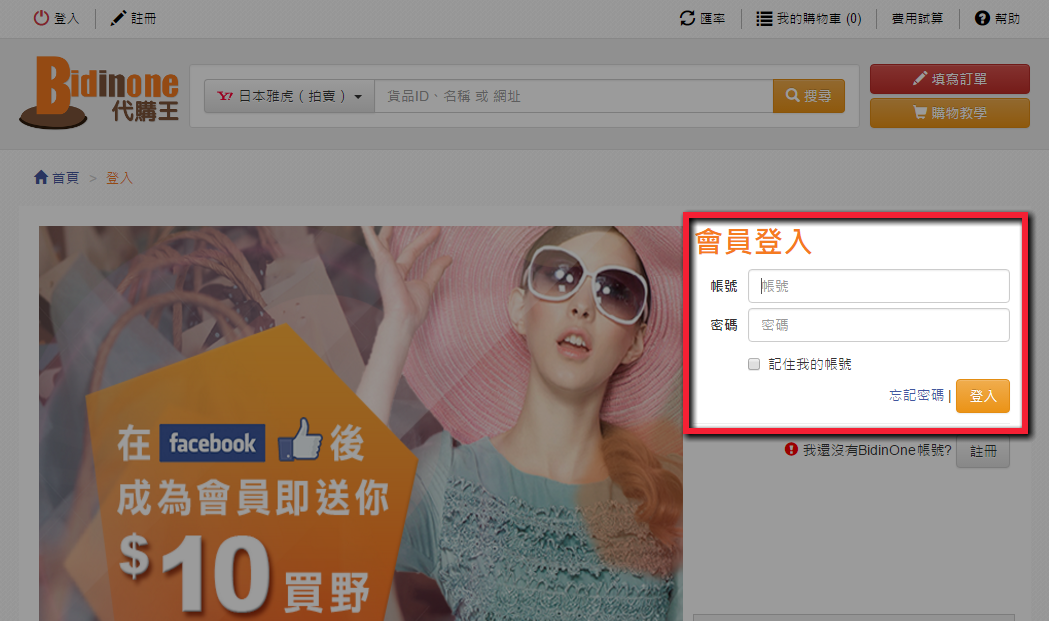Focus the 密碼 password input field

point(878,325)
